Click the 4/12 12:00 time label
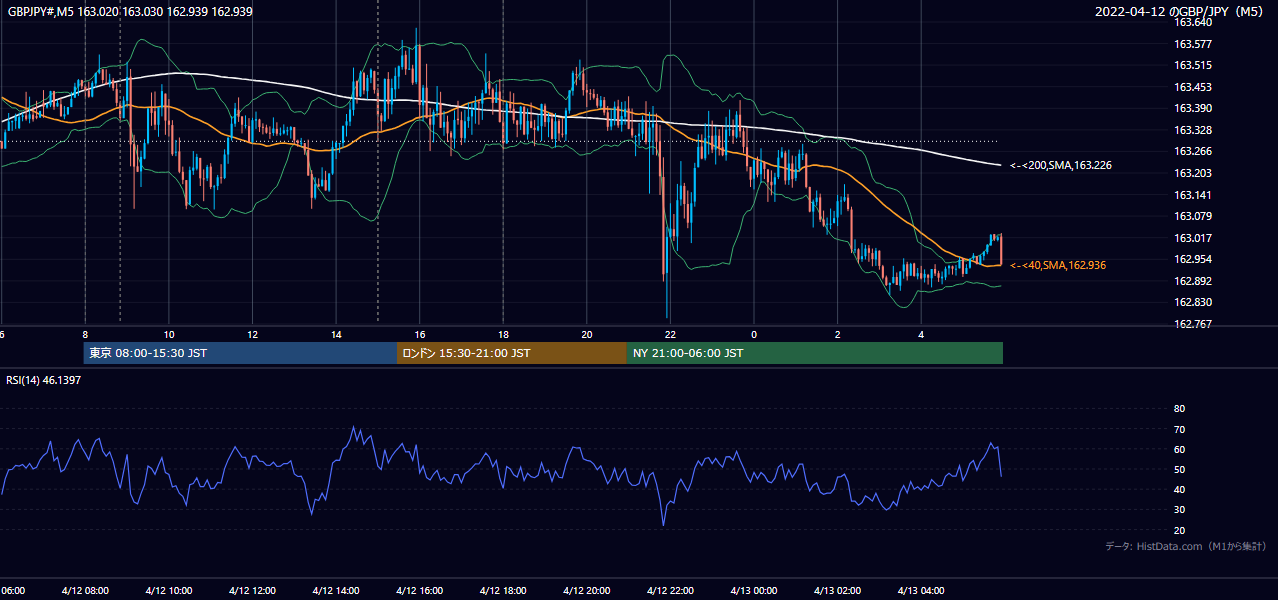Image resolution: width=1278 pixels, height=600 pixels. point(251,591)
